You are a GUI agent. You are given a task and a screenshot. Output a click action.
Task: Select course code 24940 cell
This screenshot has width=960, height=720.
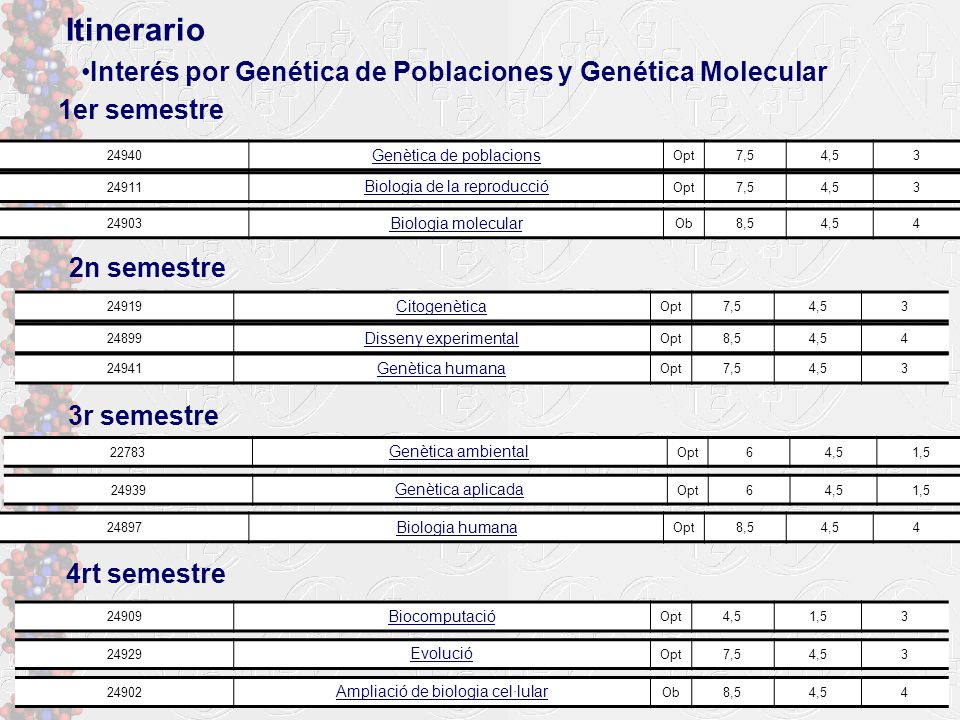[x=124, y=156]
